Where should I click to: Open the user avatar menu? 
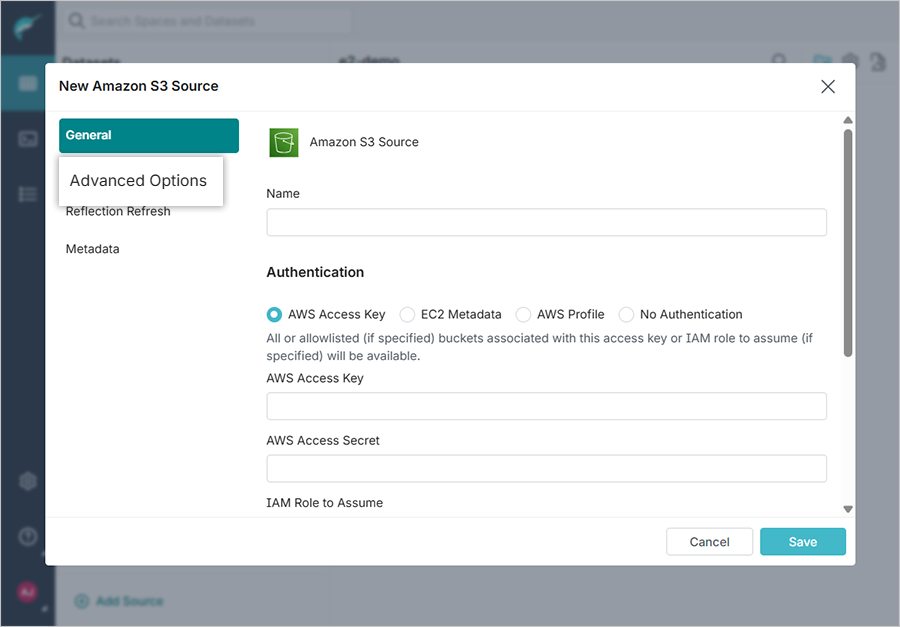tap(27, 591)
